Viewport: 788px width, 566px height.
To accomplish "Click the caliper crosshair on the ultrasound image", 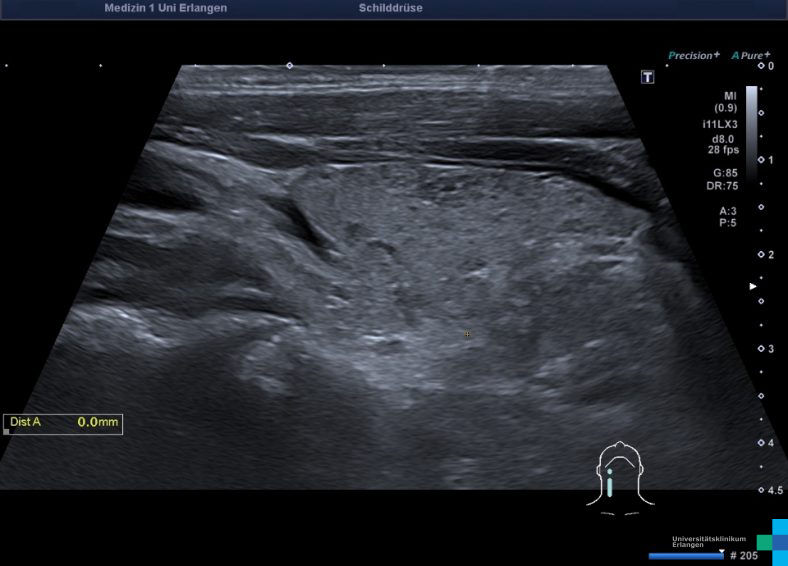I will point(467,334).
